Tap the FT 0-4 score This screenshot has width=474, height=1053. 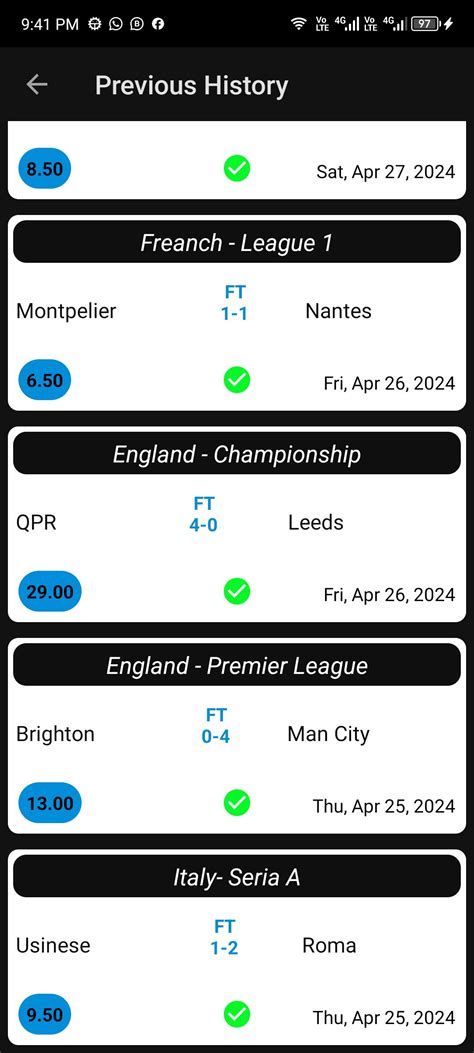pyautogui.click(x=216, y=726)
